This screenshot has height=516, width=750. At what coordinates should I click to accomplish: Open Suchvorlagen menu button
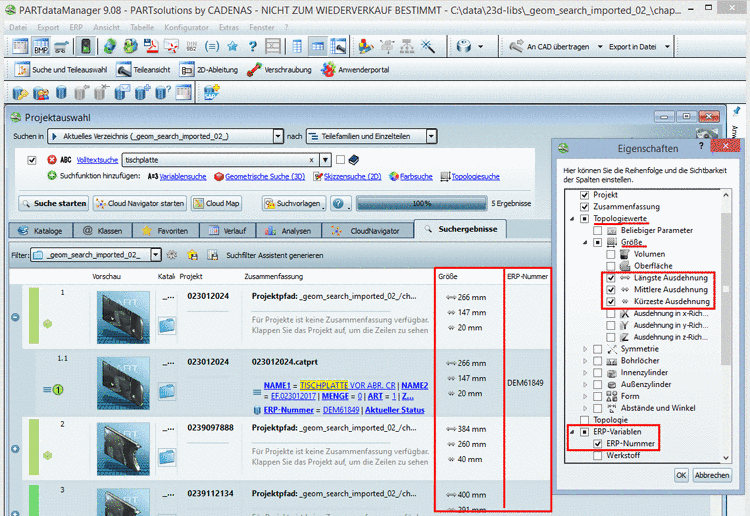pyautogui.click(x=294, y=203)
